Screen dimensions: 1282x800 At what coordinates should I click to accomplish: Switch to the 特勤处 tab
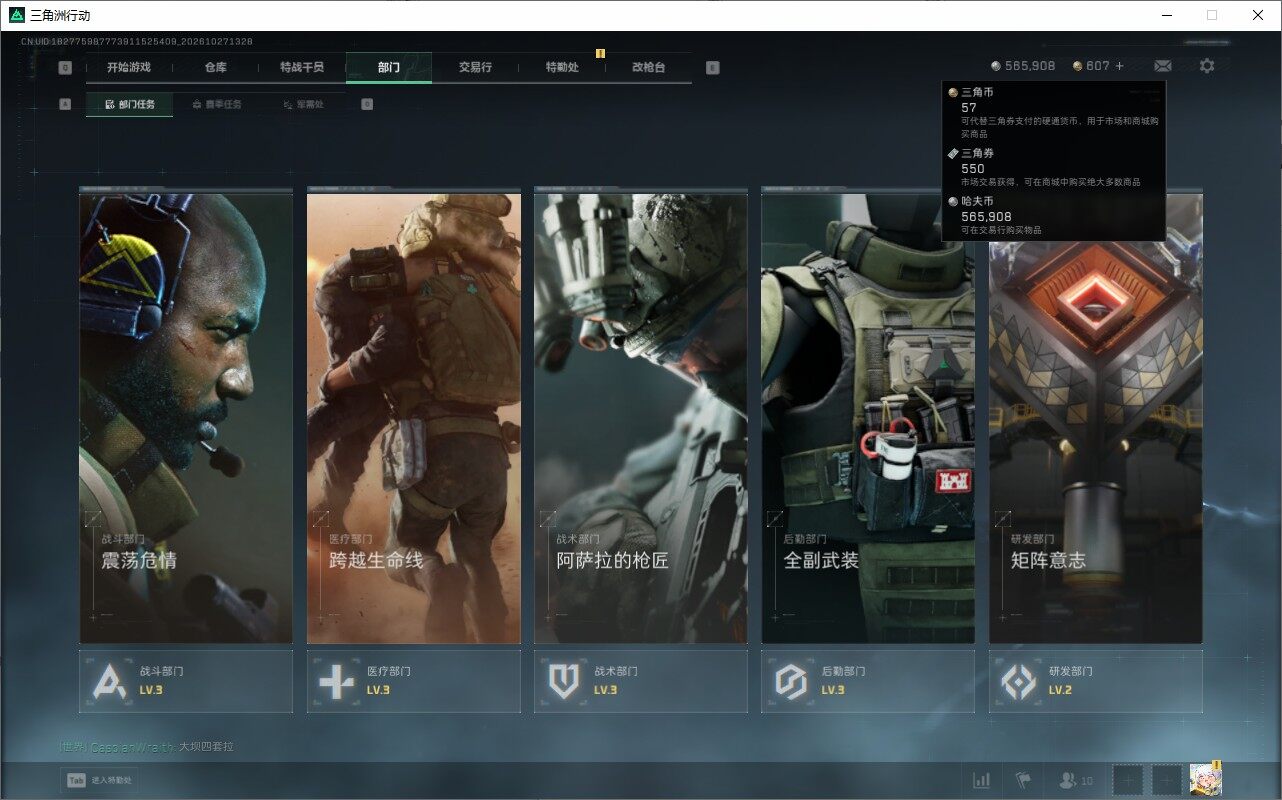pos(562,67)
